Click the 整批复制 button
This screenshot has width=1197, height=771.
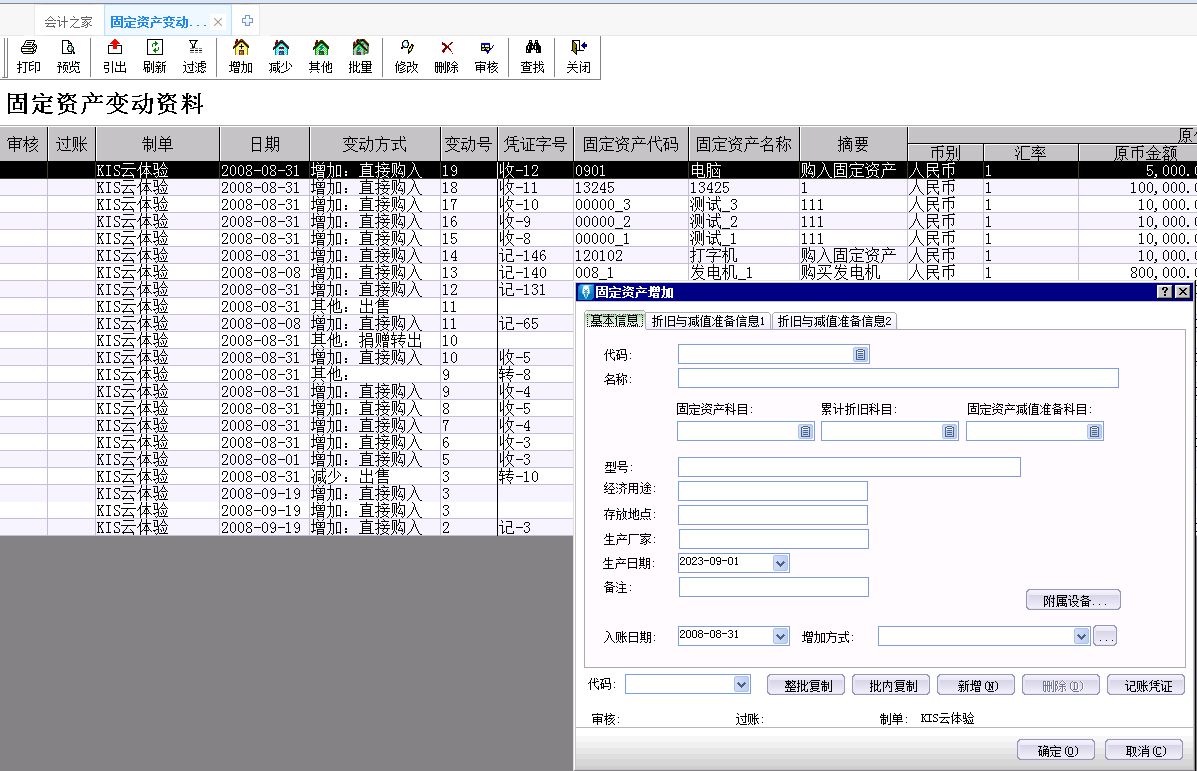[805, 686]
